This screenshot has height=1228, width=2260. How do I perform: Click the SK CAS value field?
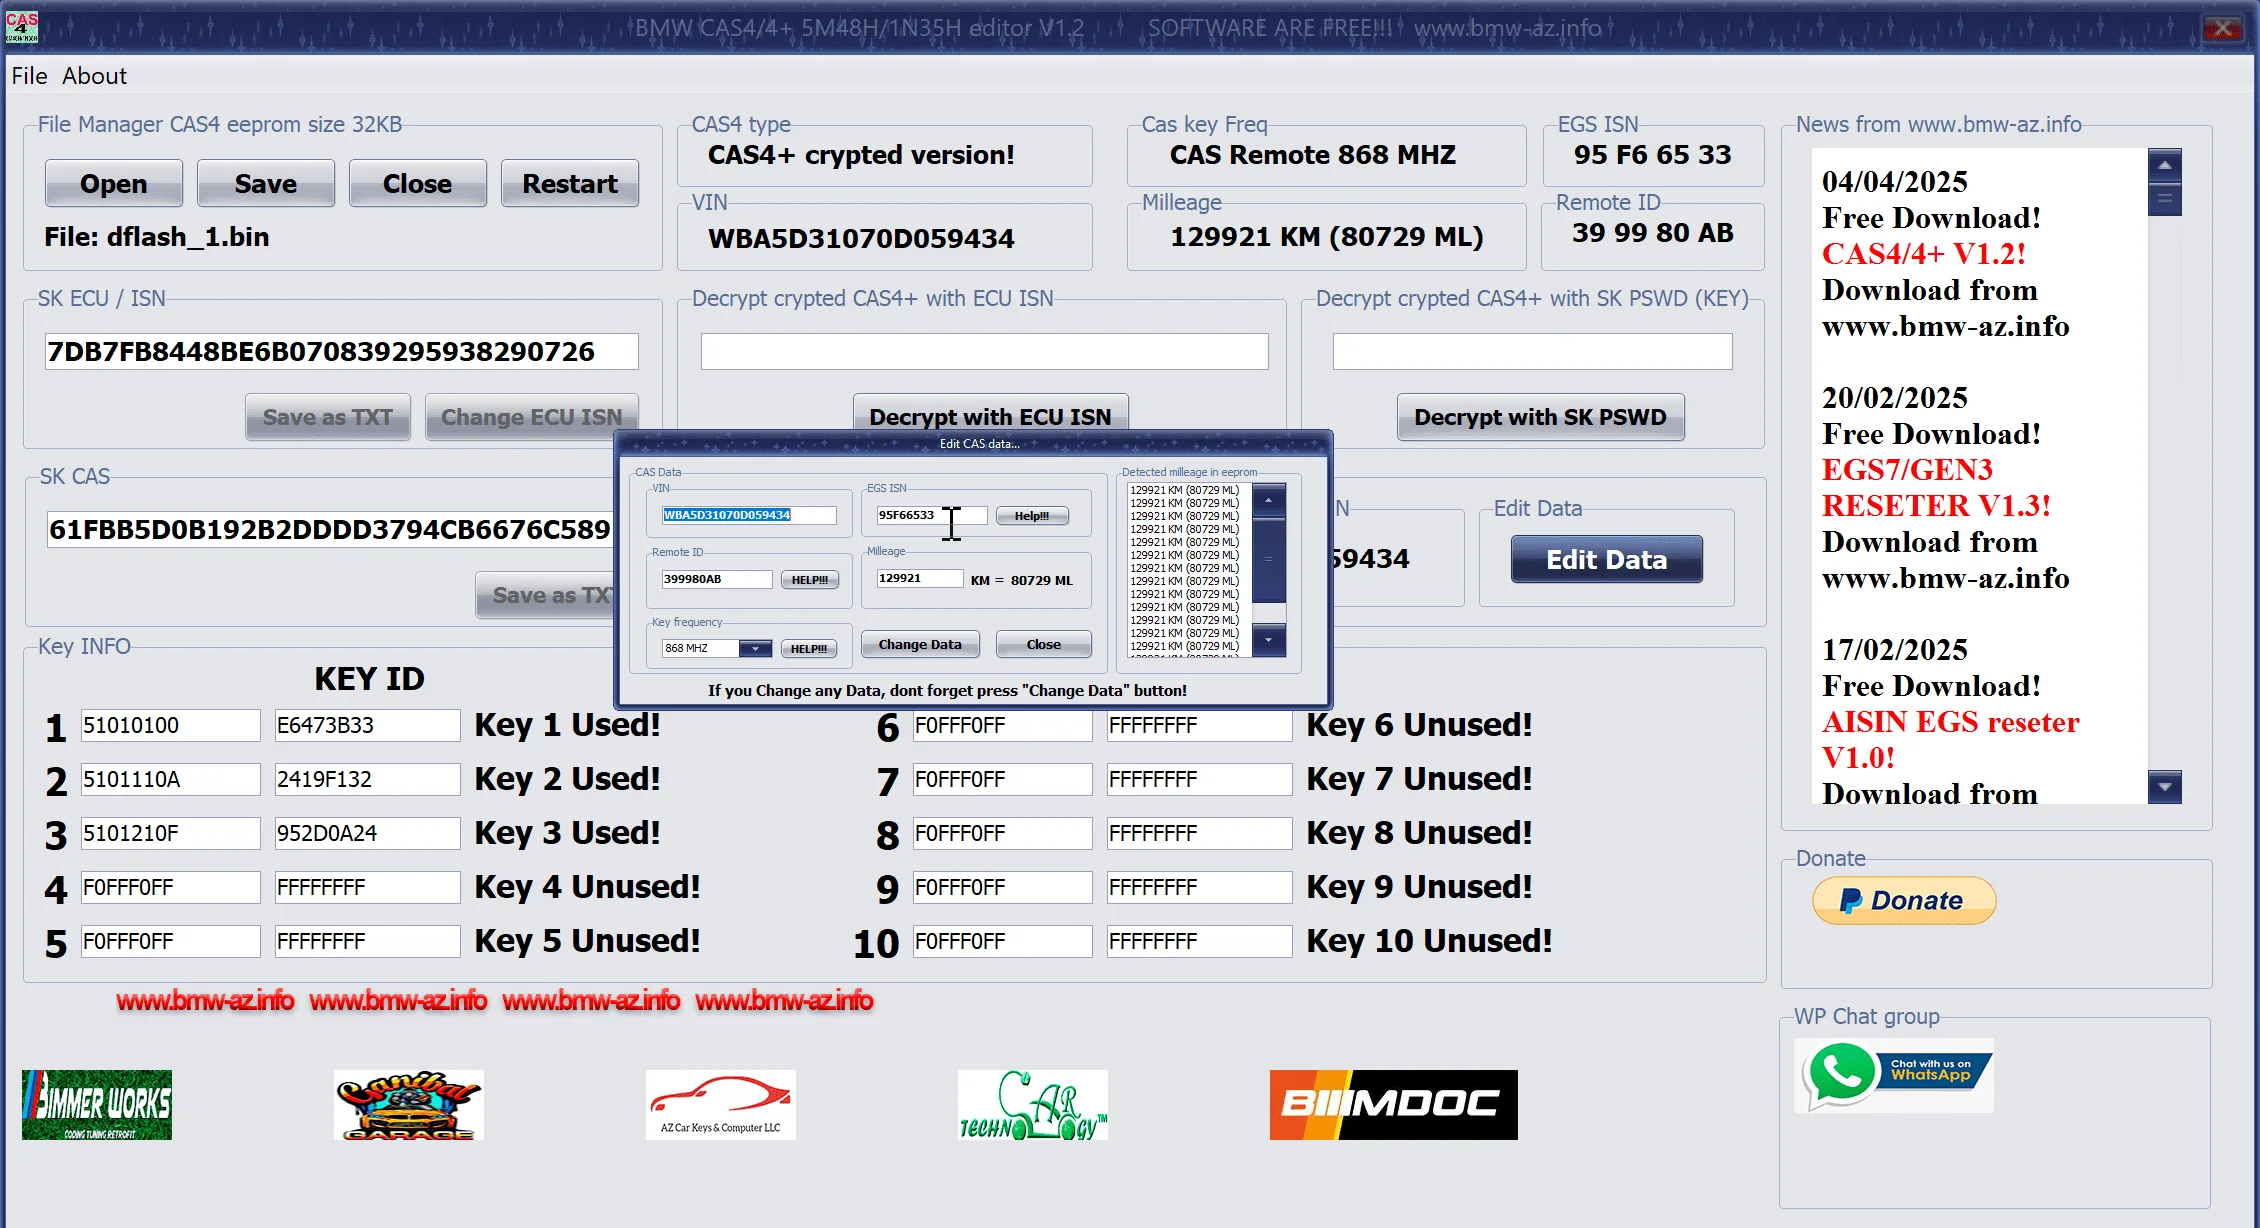click(330, 529)
